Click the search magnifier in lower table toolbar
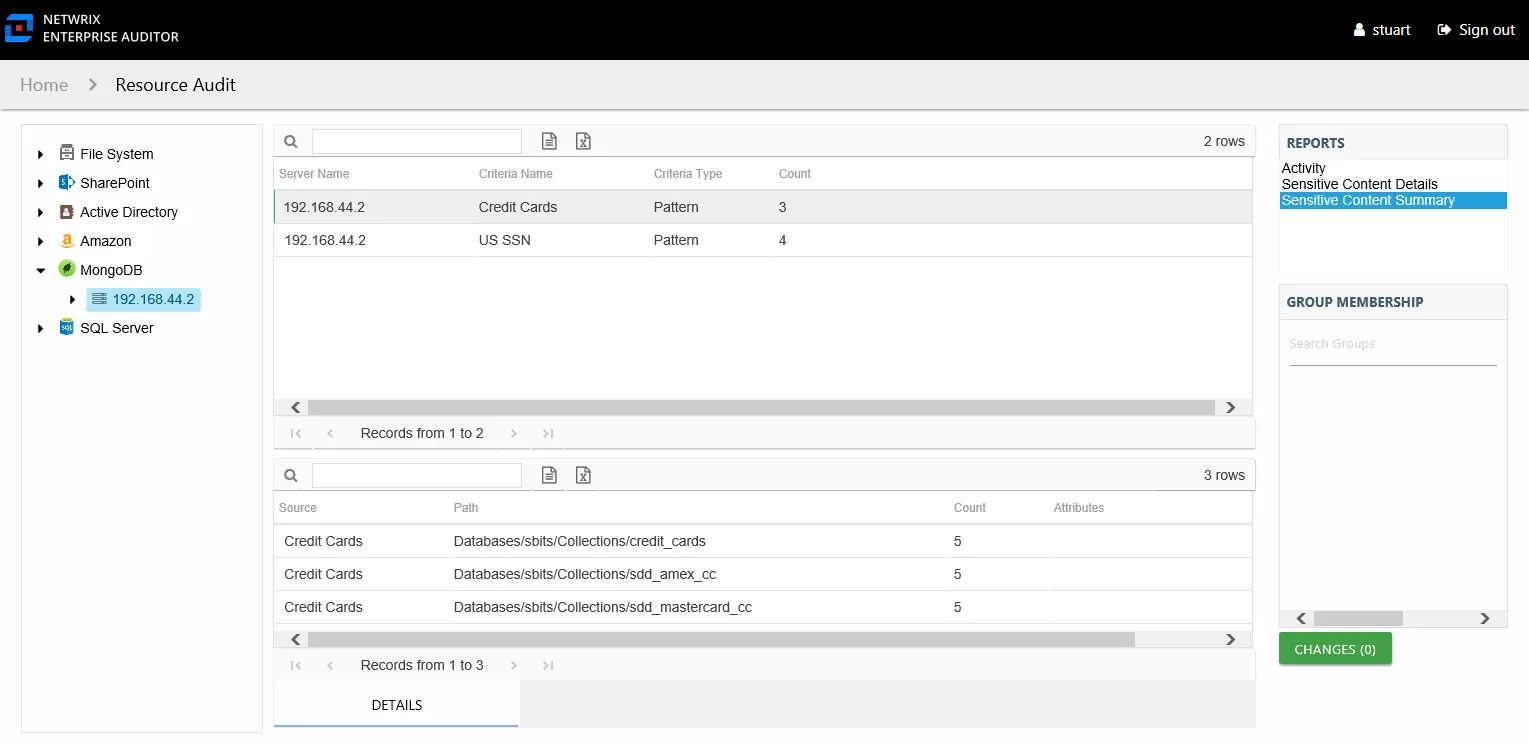 tap(291, 476)
